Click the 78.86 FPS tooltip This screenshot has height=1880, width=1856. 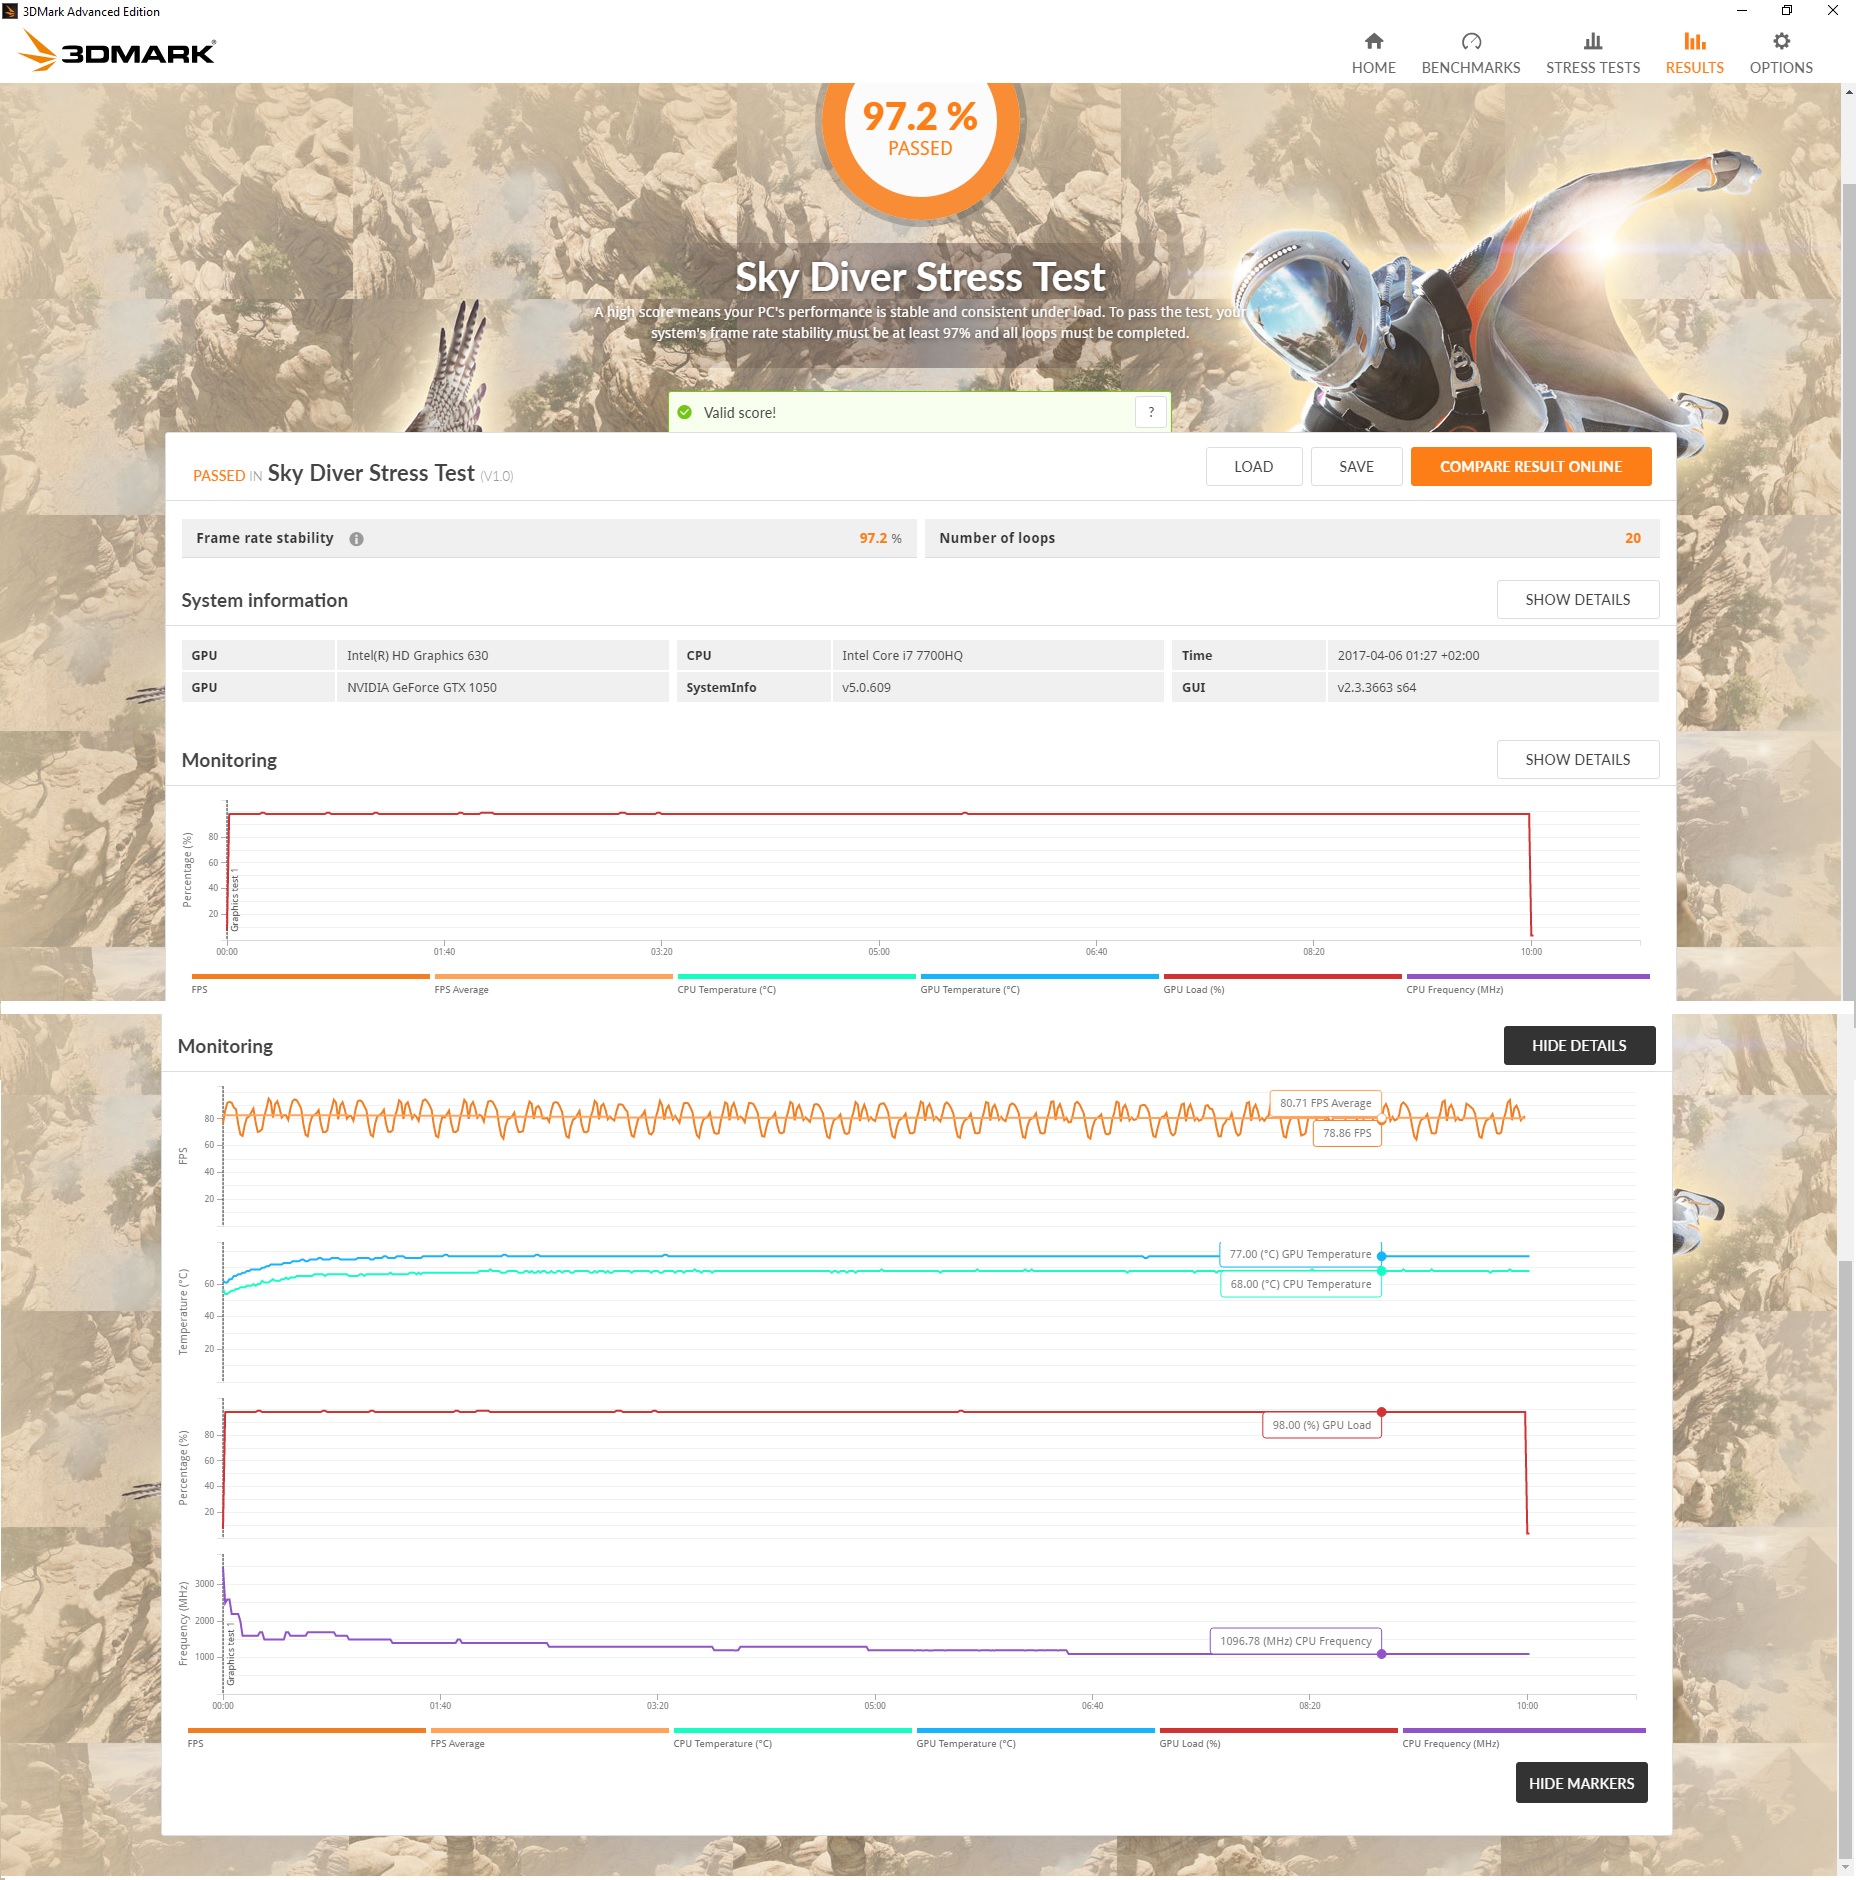[1346, 1133]
